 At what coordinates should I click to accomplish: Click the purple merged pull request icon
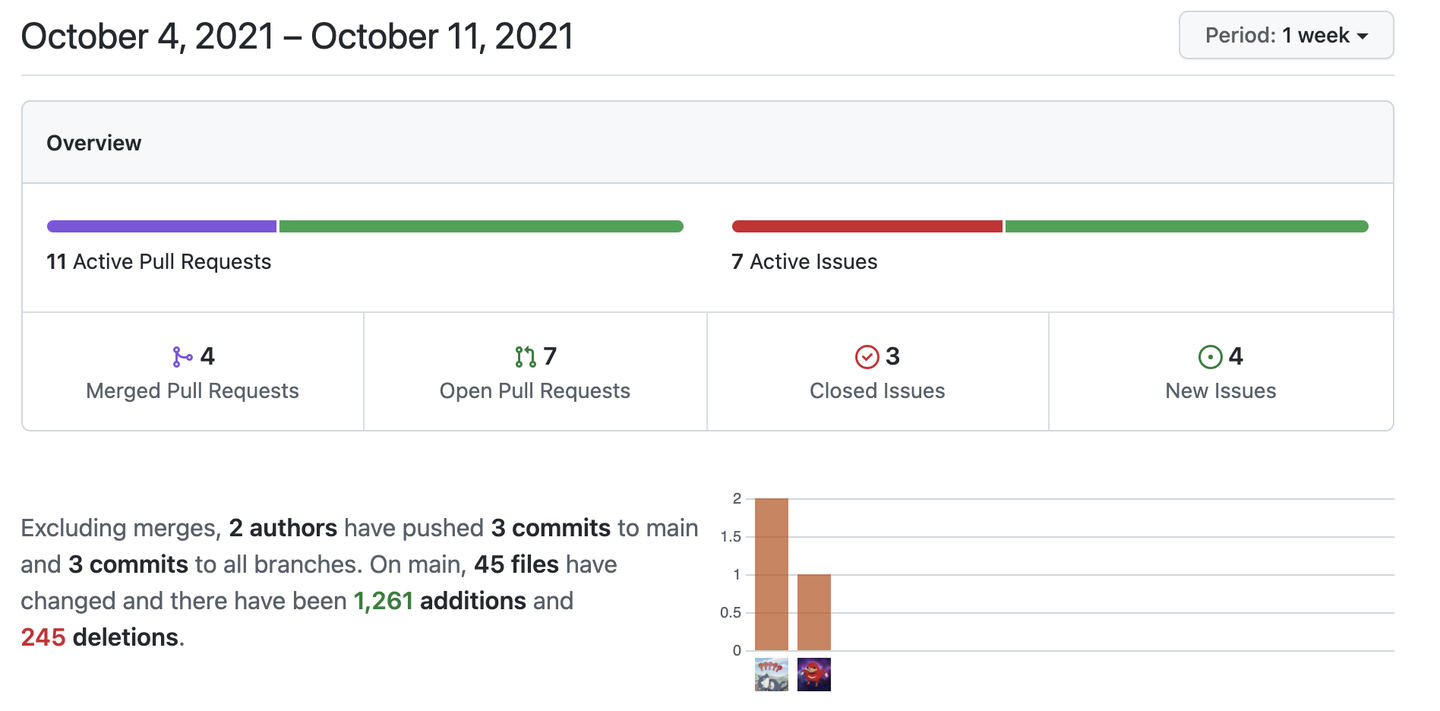(182, 357)
